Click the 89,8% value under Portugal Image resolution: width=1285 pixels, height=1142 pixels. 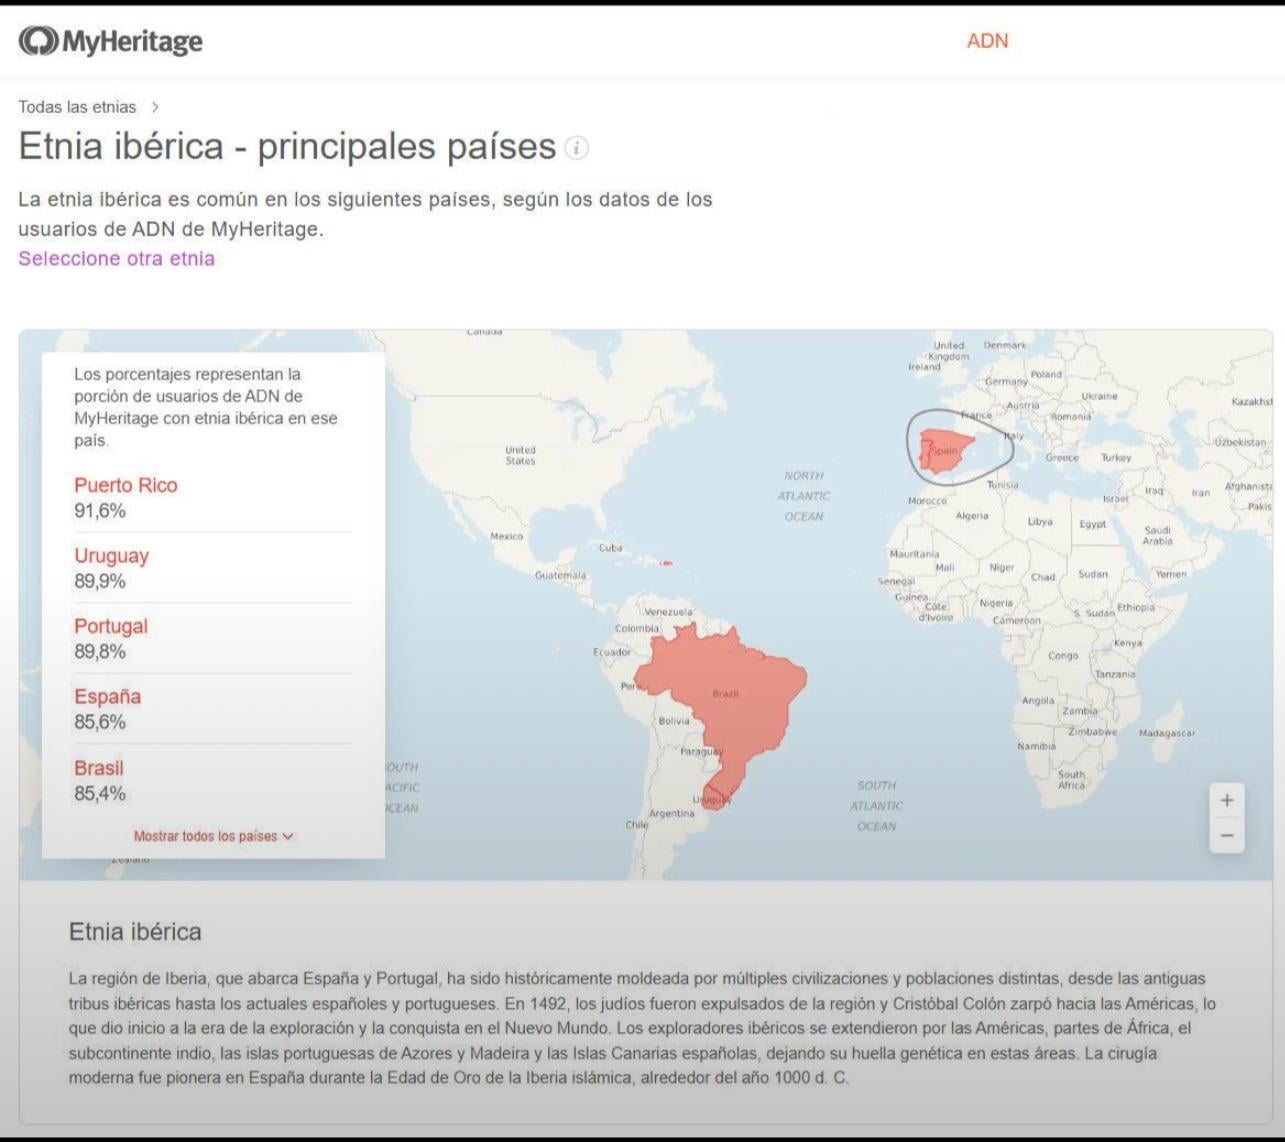click(x=100, y=652)
